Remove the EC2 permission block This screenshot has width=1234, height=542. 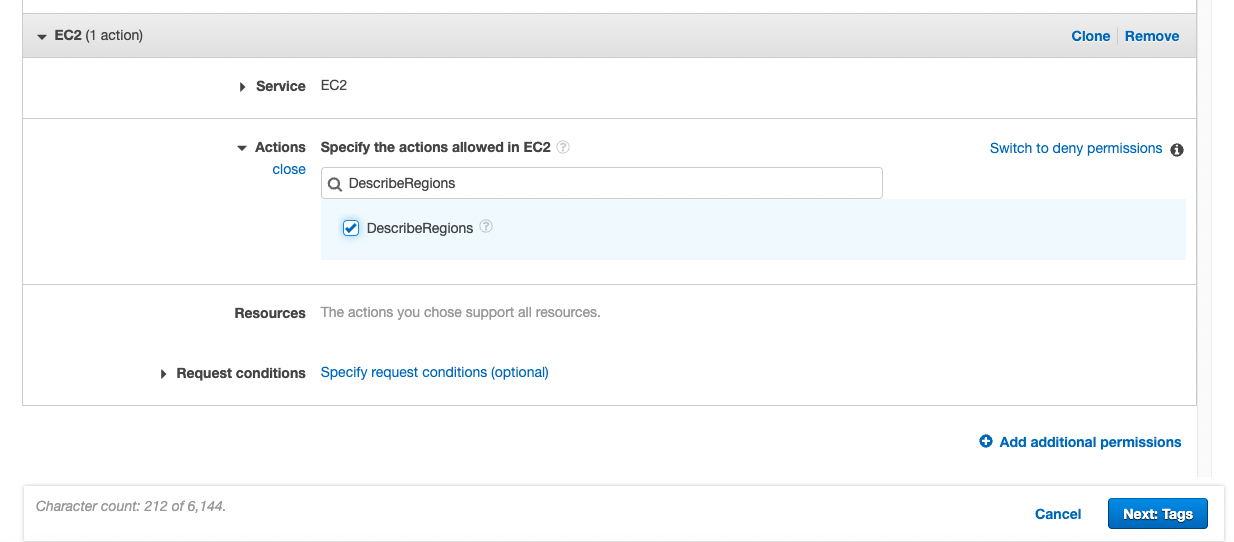(x=1152, y=36)
